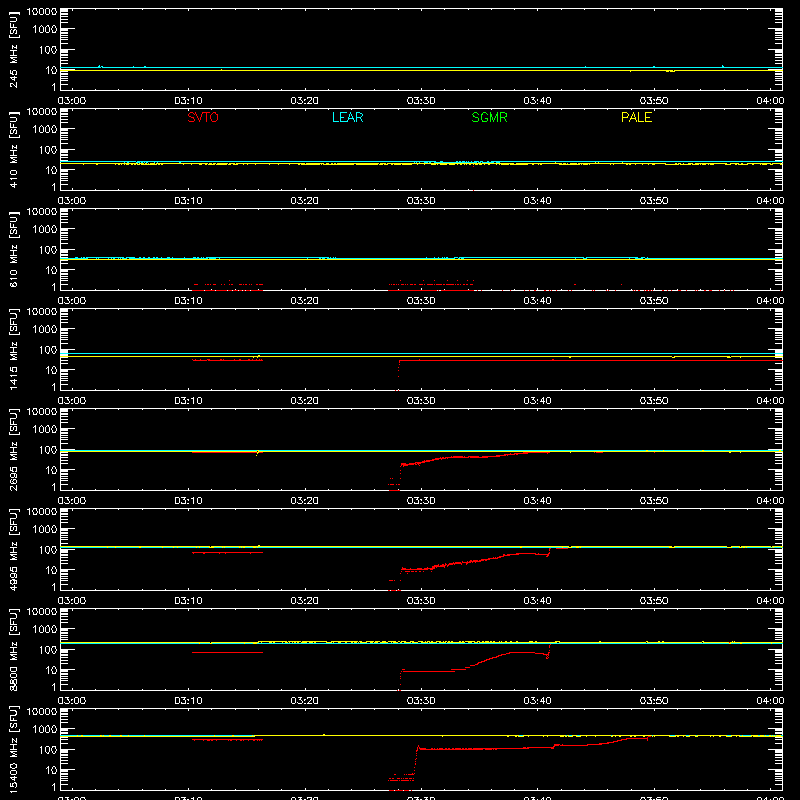
Task: Click 03:20 time label under 610 MHz panel
Action: pyautogui.click(x=305, y=301)
